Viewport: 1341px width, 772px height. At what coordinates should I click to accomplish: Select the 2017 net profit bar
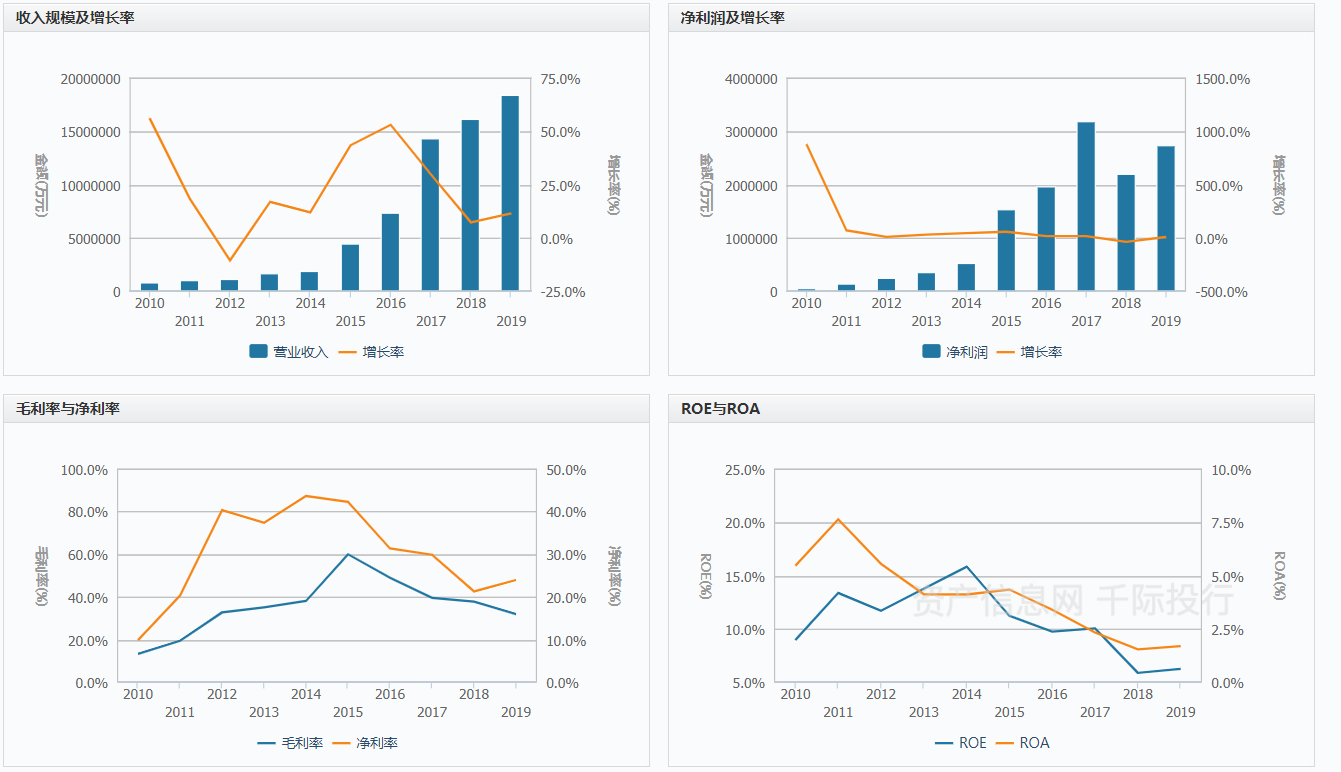pyautogui.click(x=1086, y=207)
